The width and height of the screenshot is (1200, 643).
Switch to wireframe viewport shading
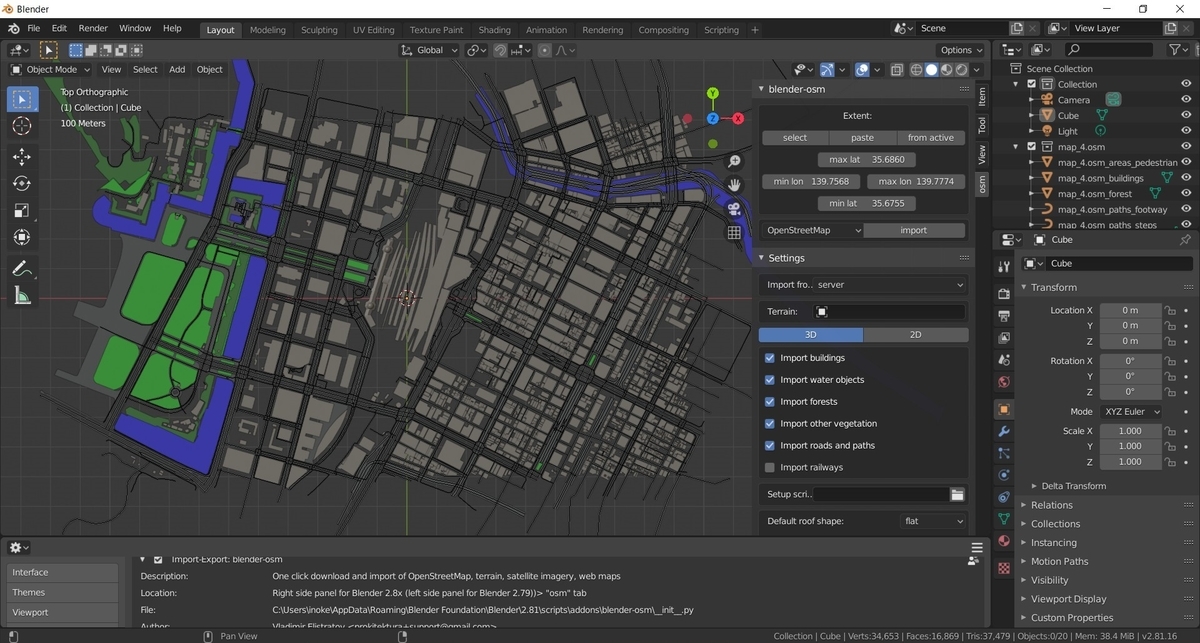tap(916, 70)
